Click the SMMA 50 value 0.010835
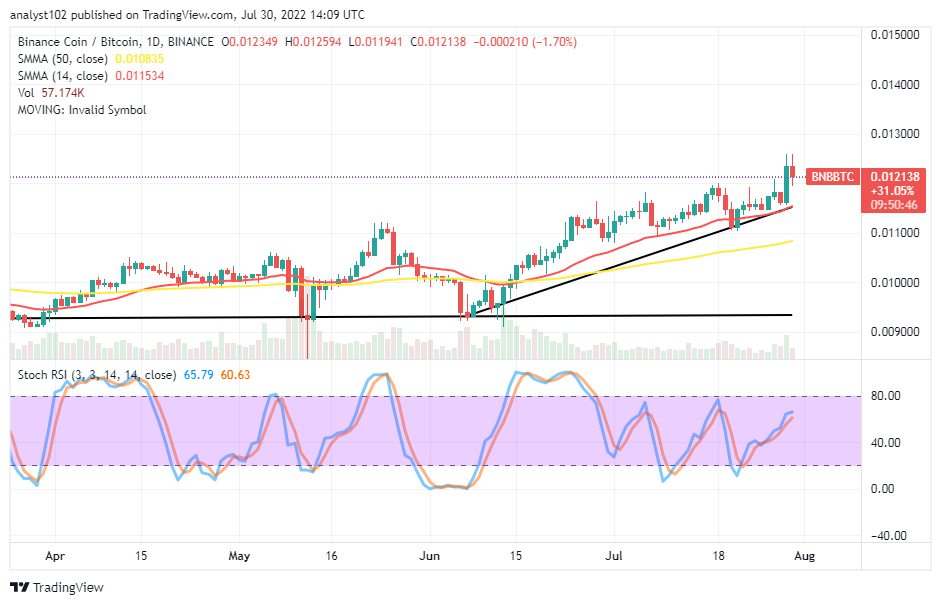Viewport: 941px width, 605px height. point(140,59)
